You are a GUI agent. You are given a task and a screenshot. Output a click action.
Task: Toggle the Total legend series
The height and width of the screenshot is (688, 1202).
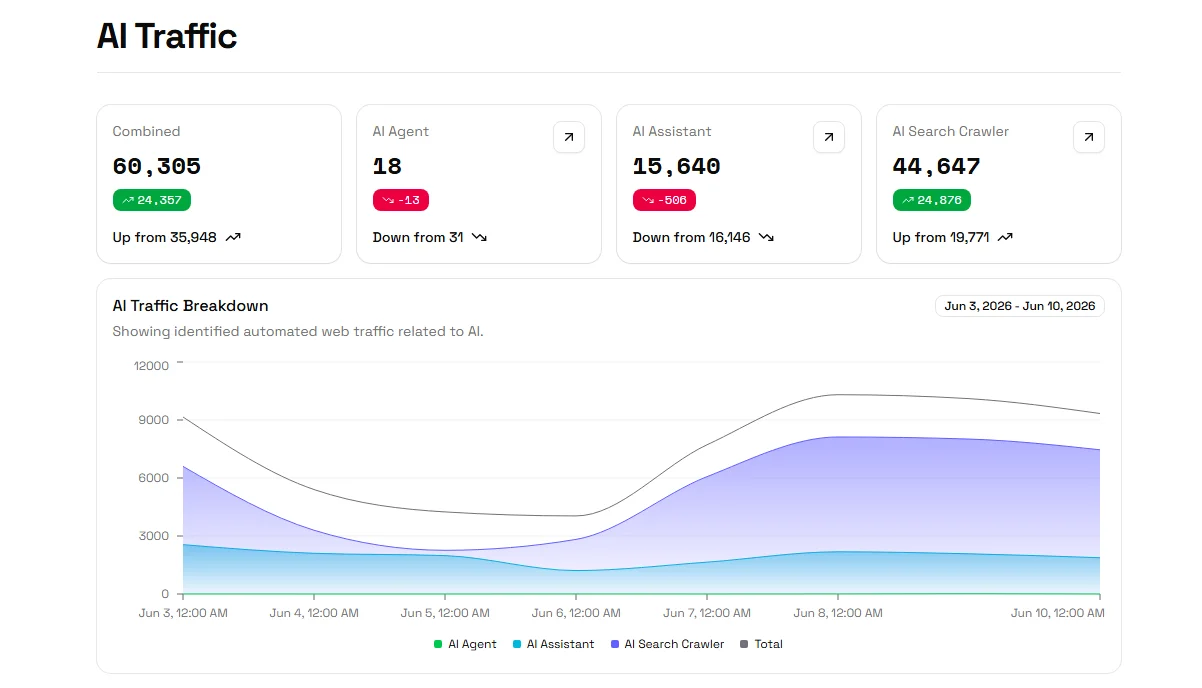761,644
